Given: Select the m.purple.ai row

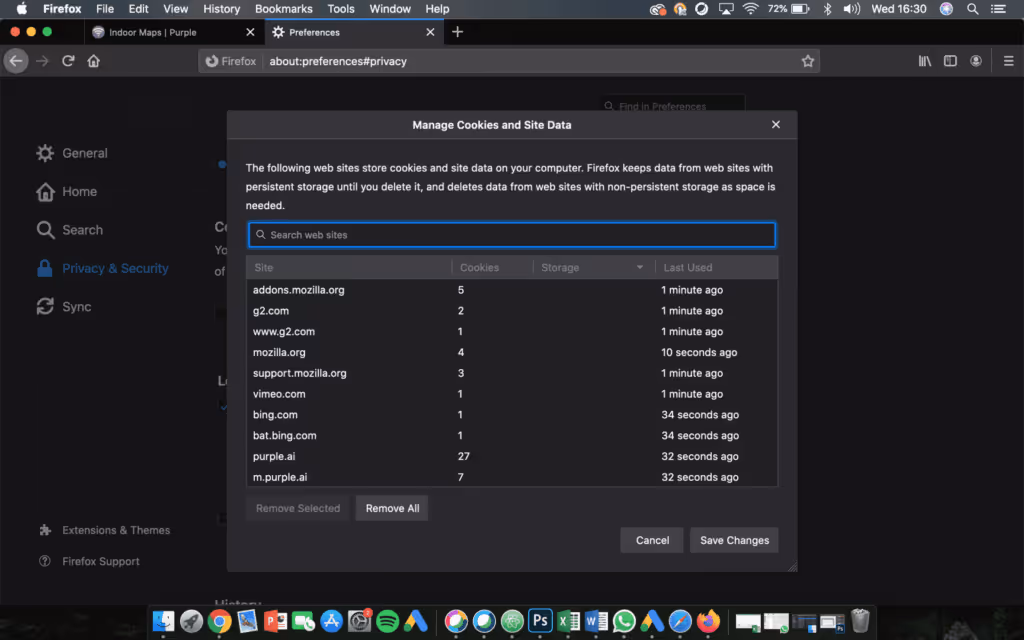Looking at the screenshot, I should (x=512, y=477).
